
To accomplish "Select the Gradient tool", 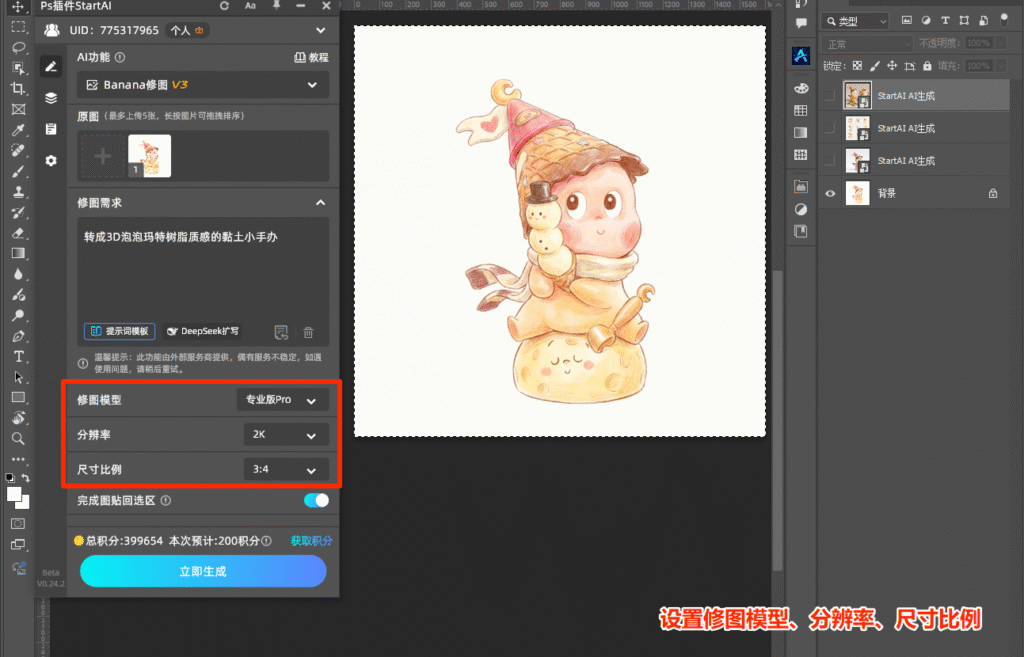I will click(18, 253).
